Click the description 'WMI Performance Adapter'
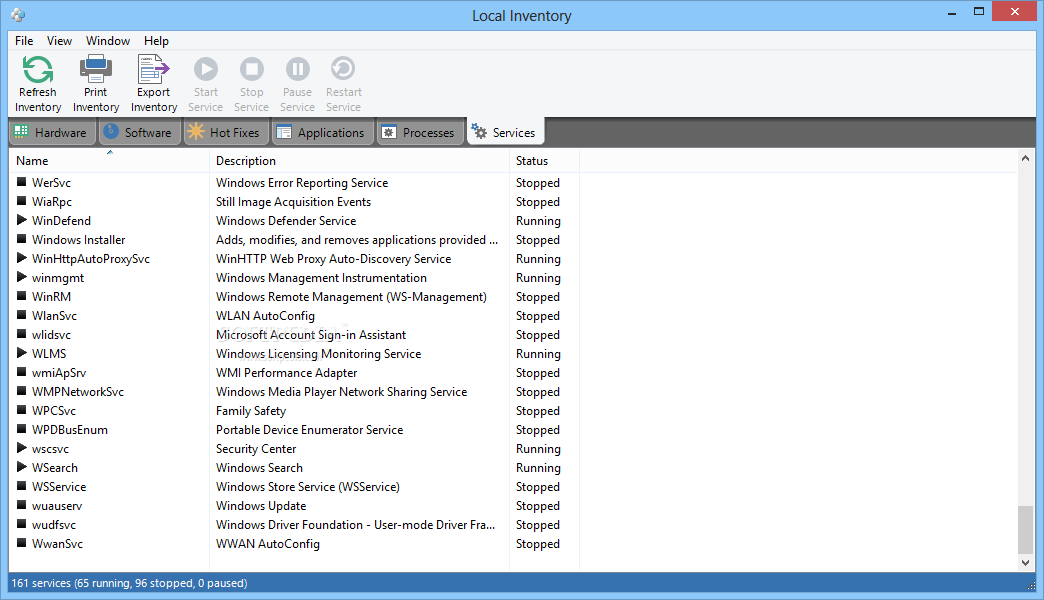Viewport: 1044px width, 600px height. tap(287, 373)
